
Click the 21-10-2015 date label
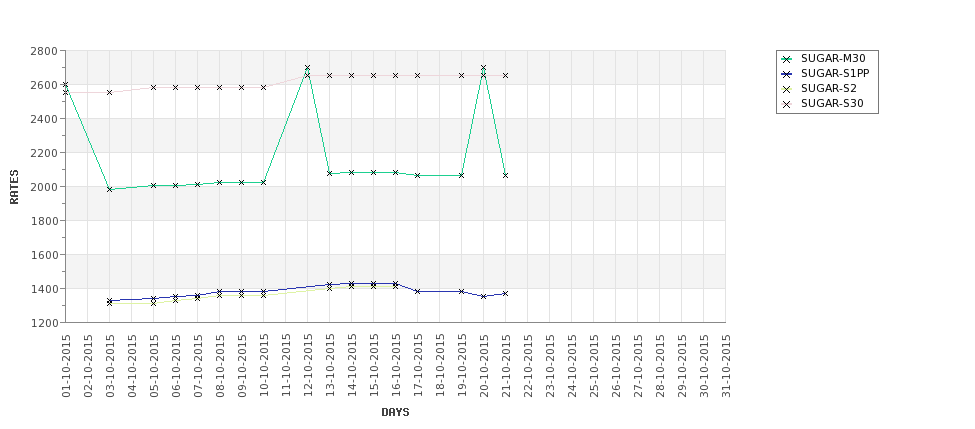pos(506,366)
